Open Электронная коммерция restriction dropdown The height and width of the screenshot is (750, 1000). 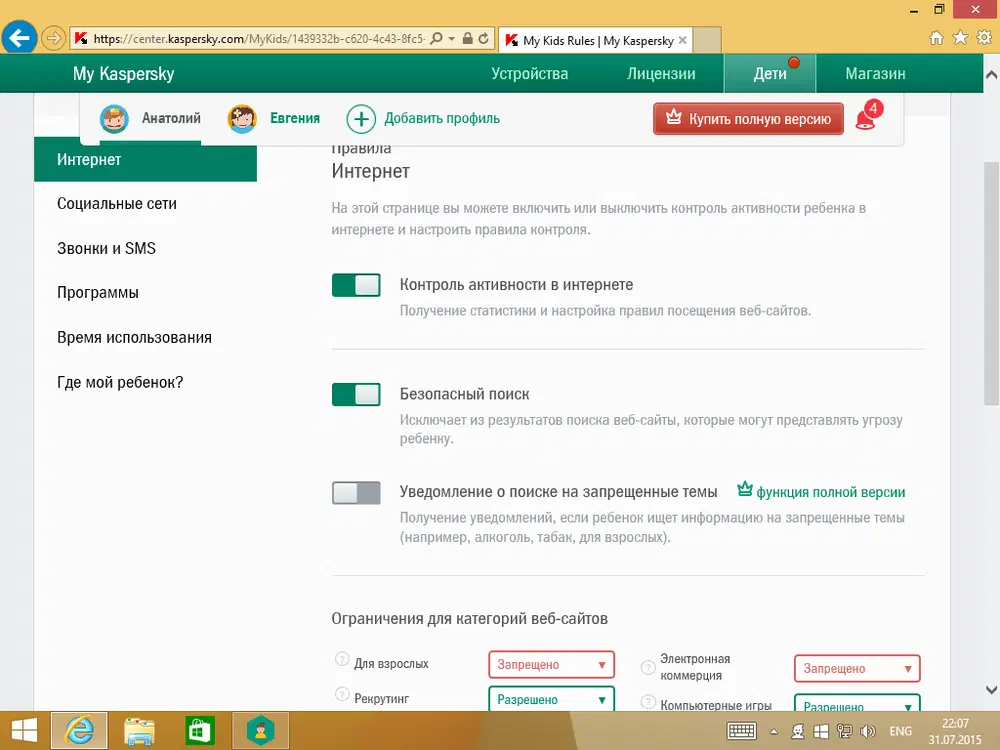click(857, 668)
